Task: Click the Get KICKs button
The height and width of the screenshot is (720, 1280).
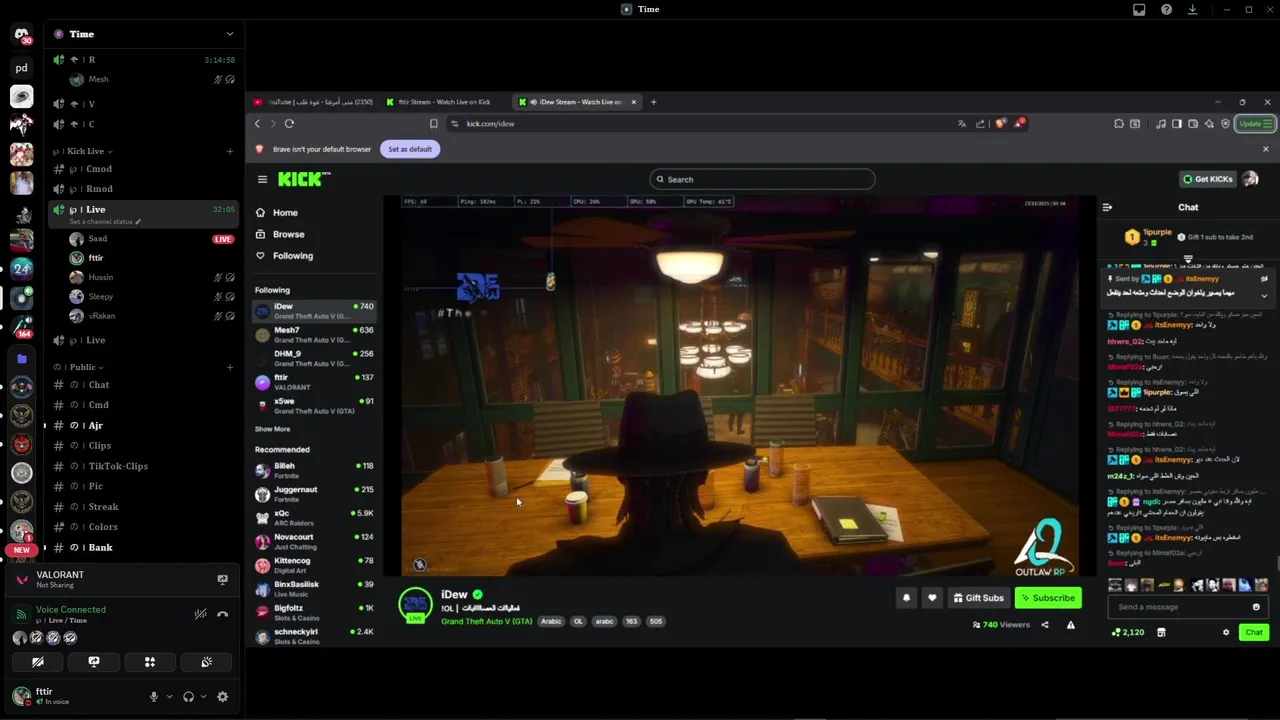Action: click(x=1208, y=179)
